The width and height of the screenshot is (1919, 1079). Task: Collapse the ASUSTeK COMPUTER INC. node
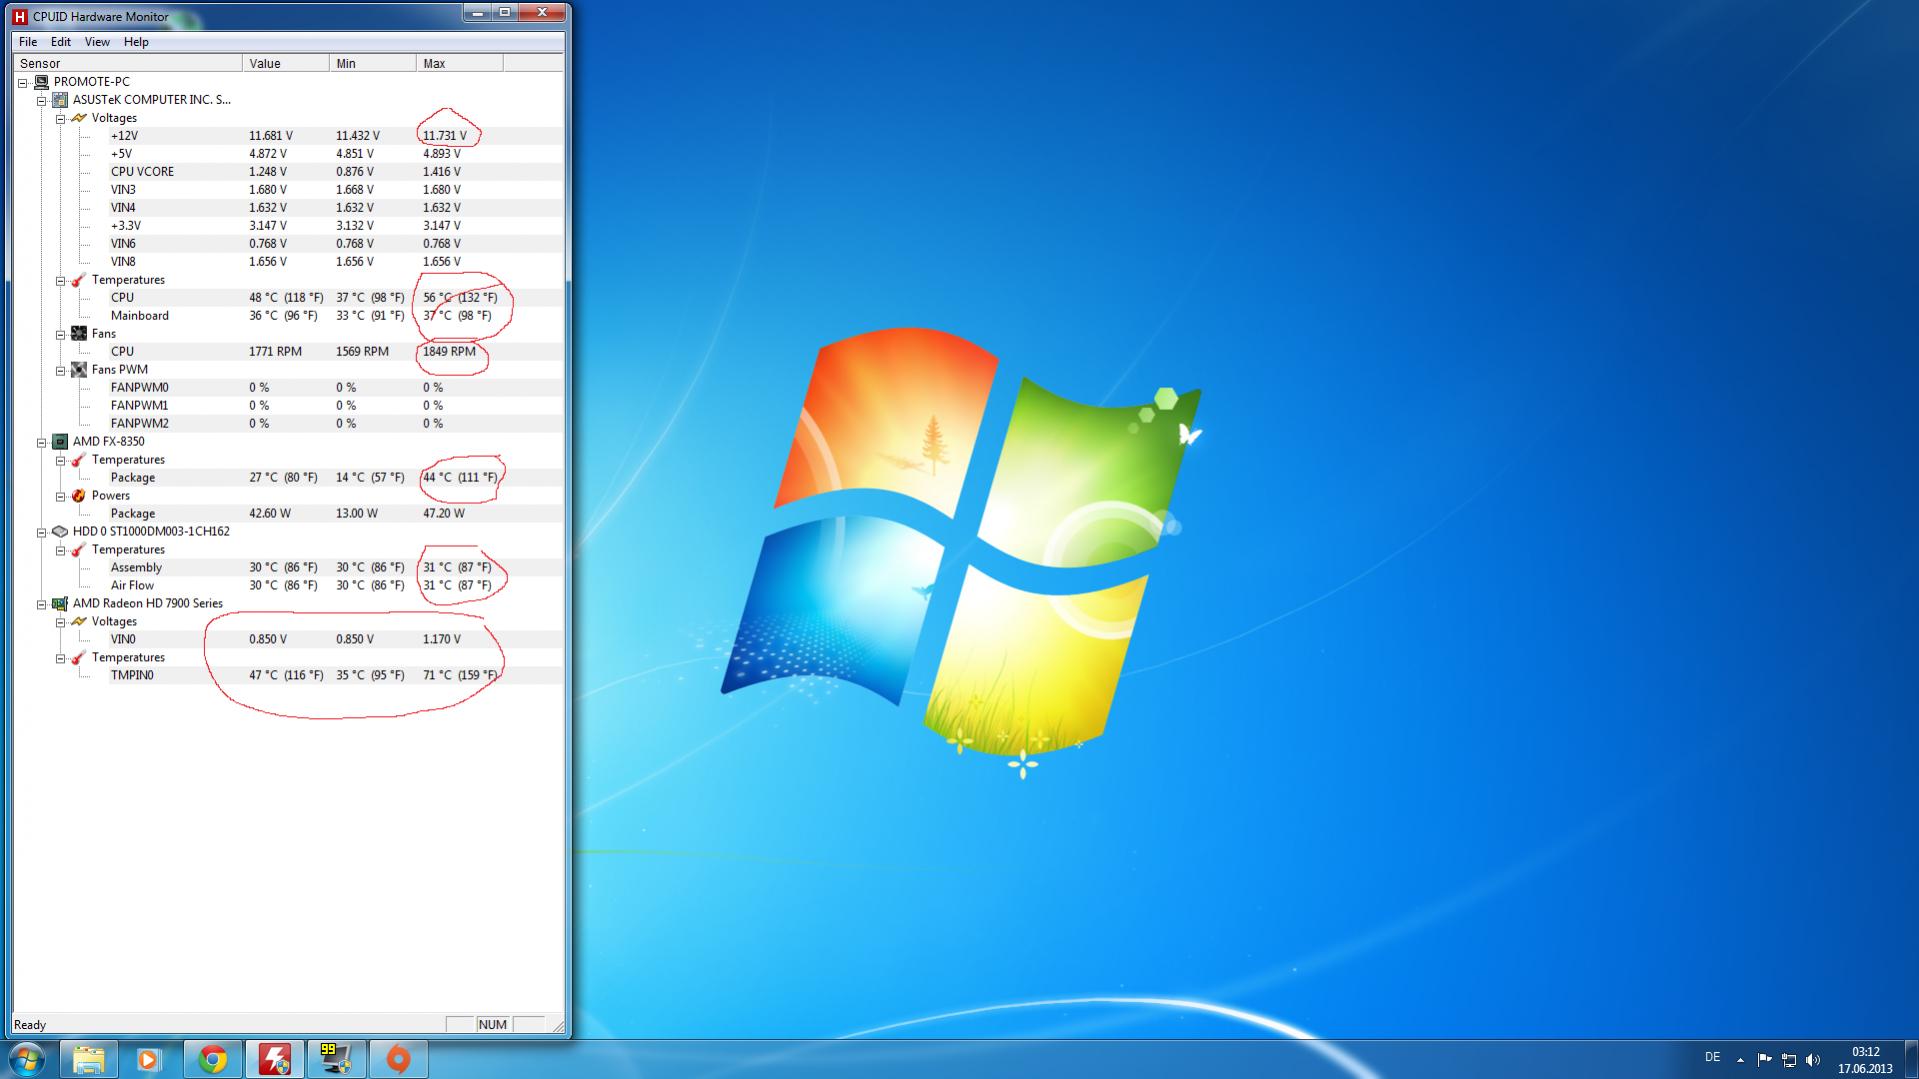pyautogui.click(x=42, y=100)
